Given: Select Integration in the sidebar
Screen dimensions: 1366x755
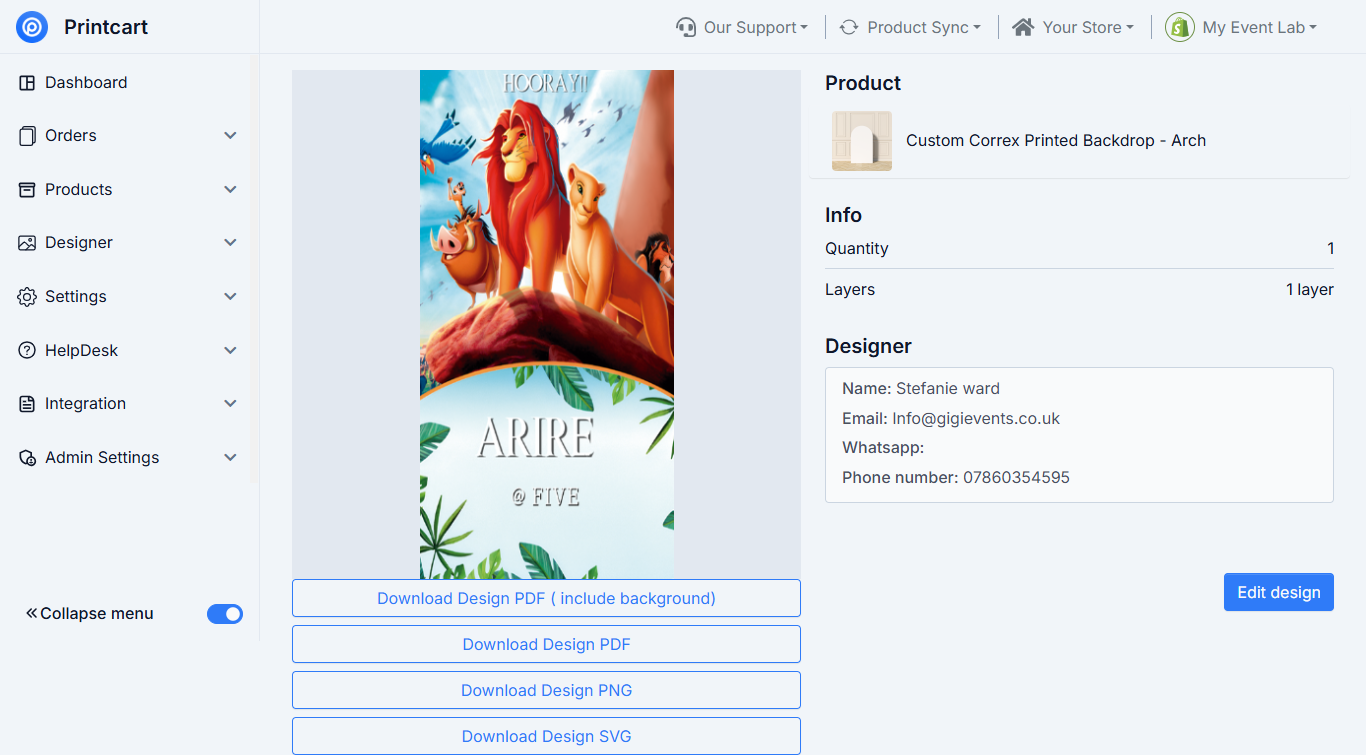Looking at the screenshot, I should tap(86, 404).
